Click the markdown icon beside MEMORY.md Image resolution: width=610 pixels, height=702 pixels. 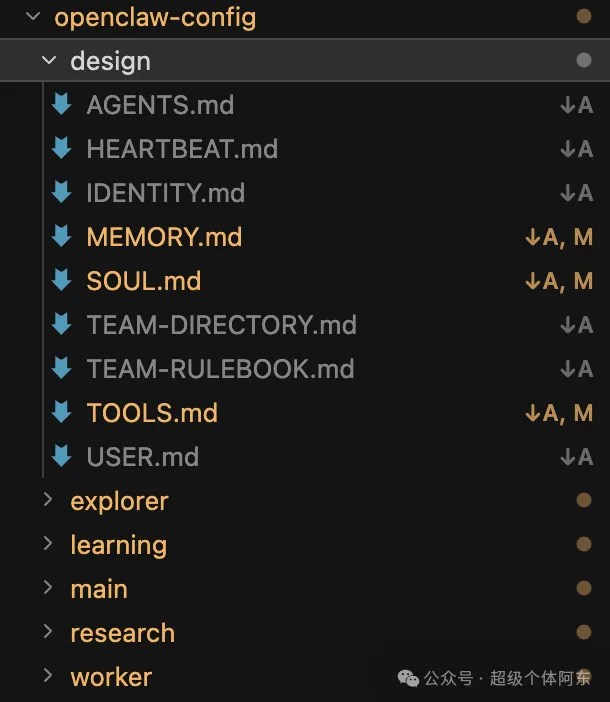click(62, 236)
